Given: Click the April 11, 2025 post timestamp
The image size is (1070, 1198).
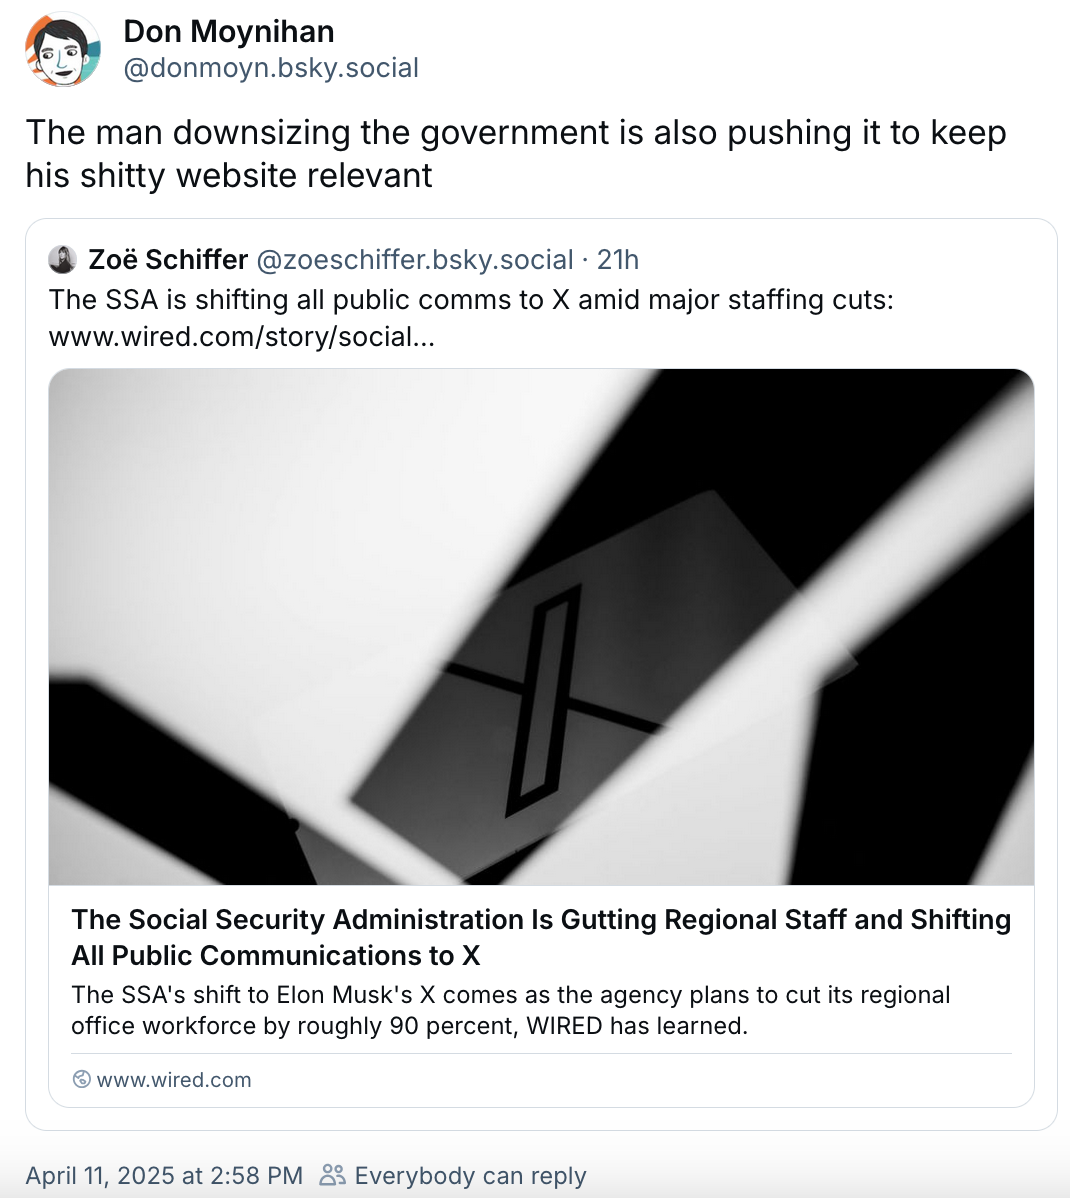Looking at the screenshot, I should coord(164,1176).
